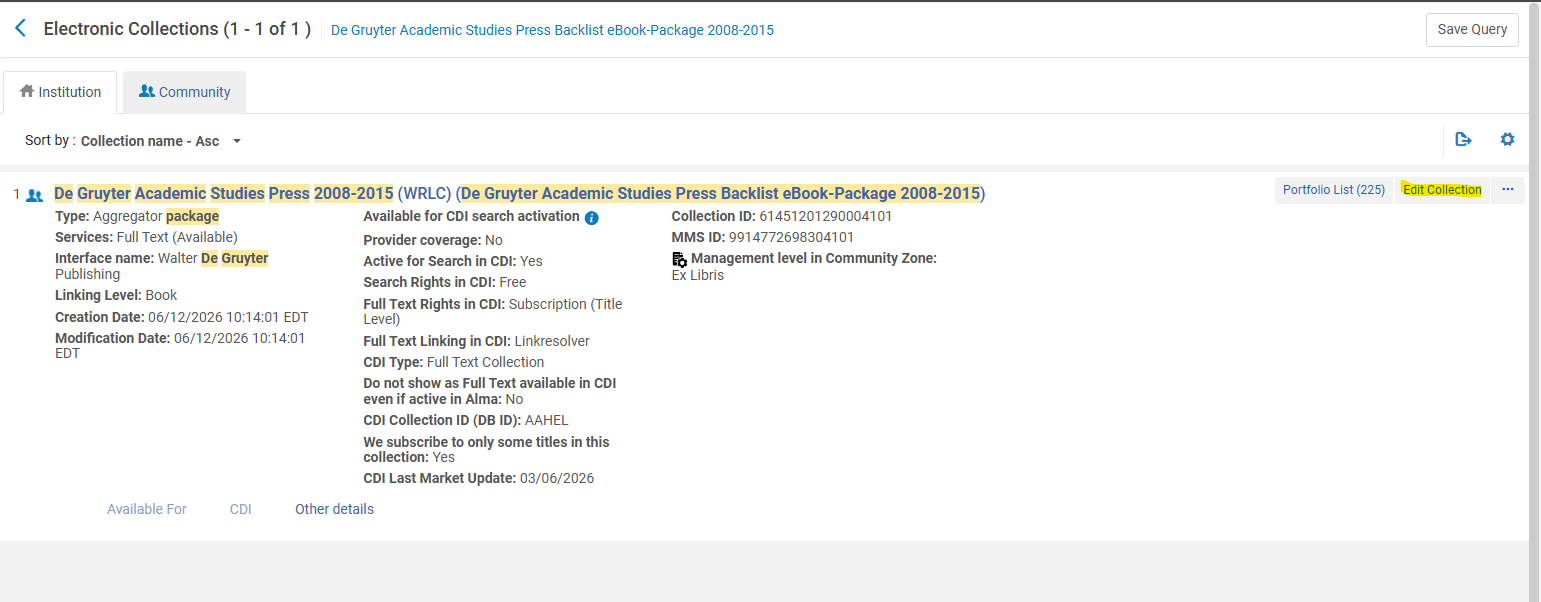1541x602 pixels.
Task: Click the Institution tab home icon
Action: click(27, 91)
